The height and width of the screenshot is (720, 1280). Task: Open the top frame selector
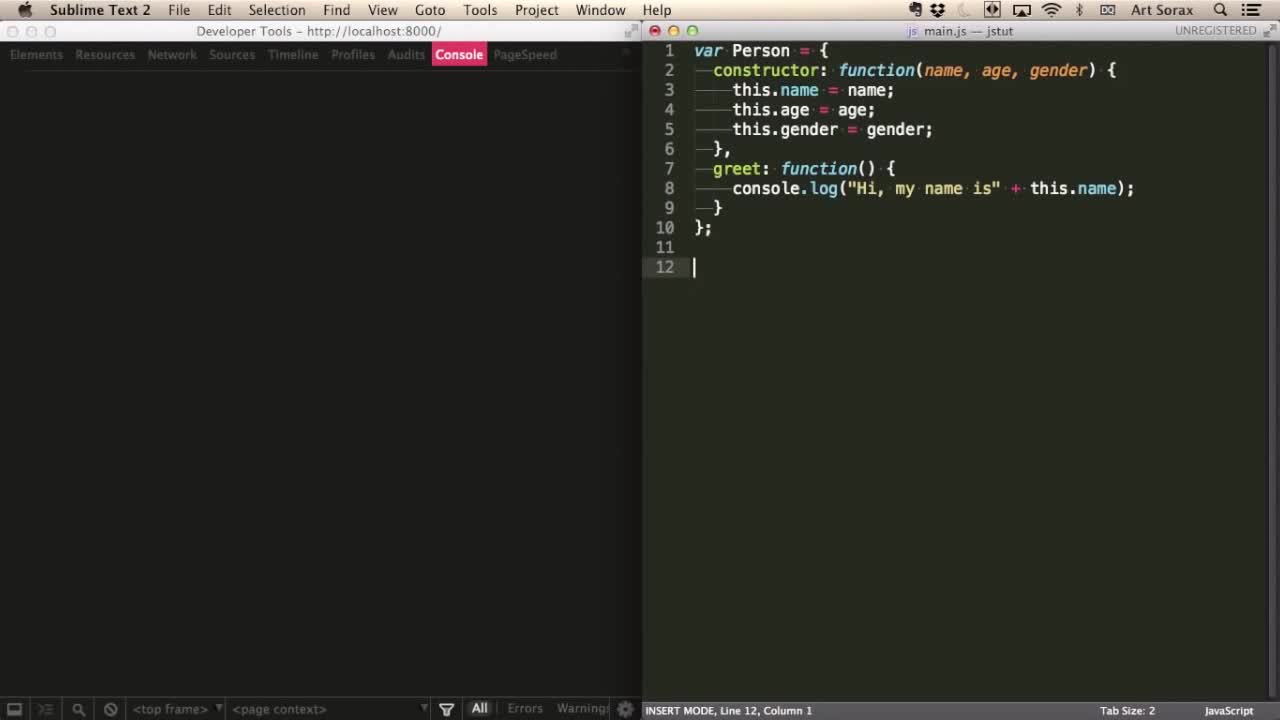tap(178, 709)
